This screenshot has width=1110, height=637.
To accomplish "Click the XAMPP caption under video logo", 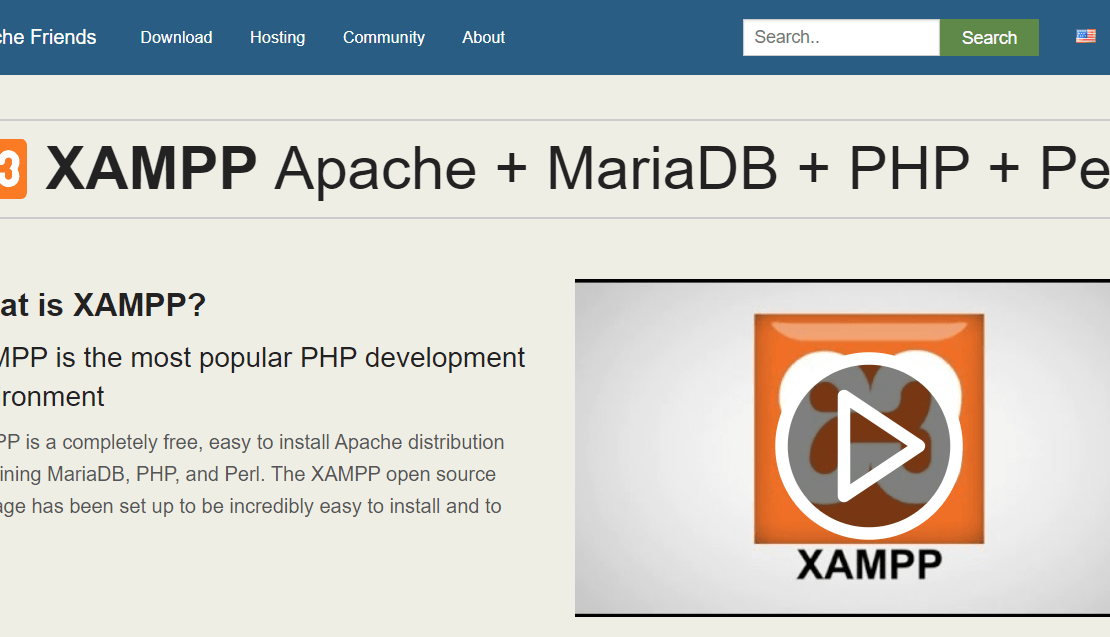I will click(x=869, y=565).
